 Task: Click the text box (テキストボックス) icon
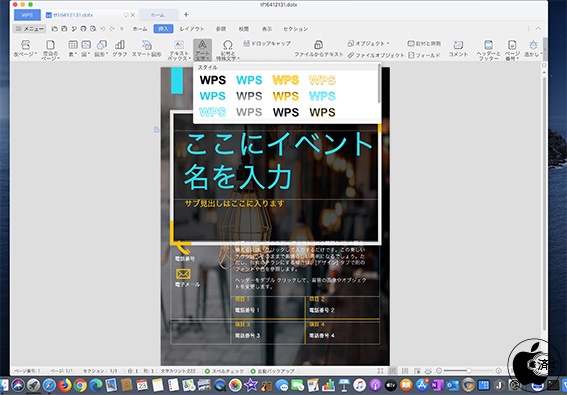pos(179,50)
